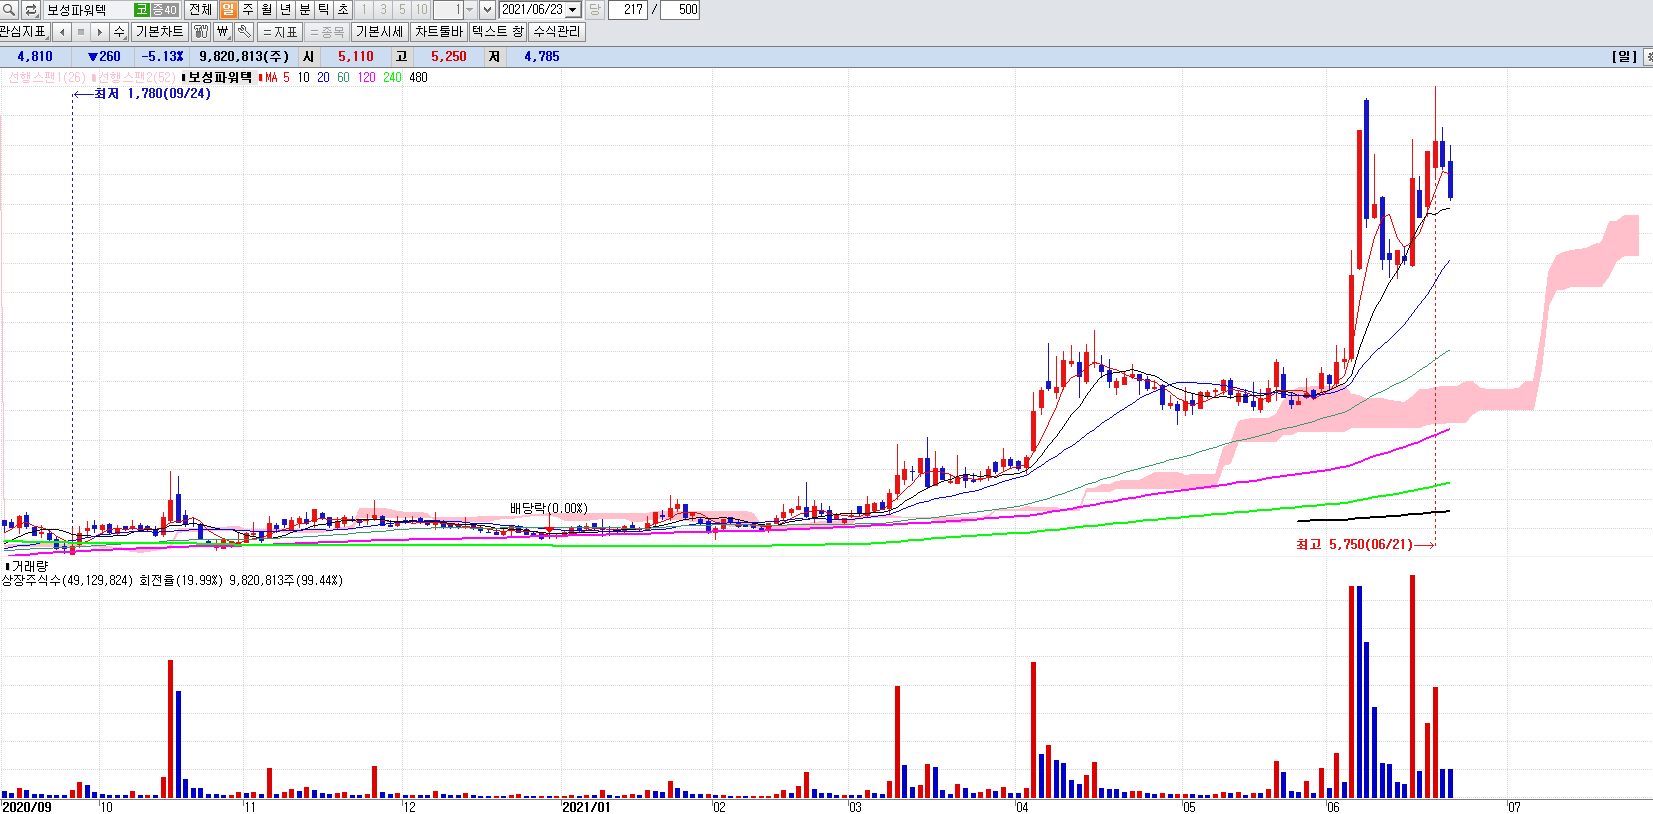Image resolution: width=1653 pixels, height=814 pixels.
Task: Click the 500 total bars field
Action: tap(680, 10)
